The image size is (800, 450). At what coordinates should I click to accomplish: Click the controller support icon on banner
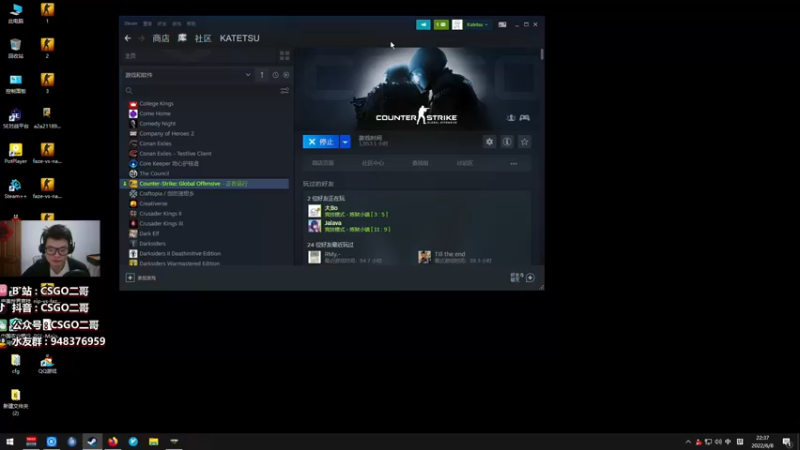524,118
